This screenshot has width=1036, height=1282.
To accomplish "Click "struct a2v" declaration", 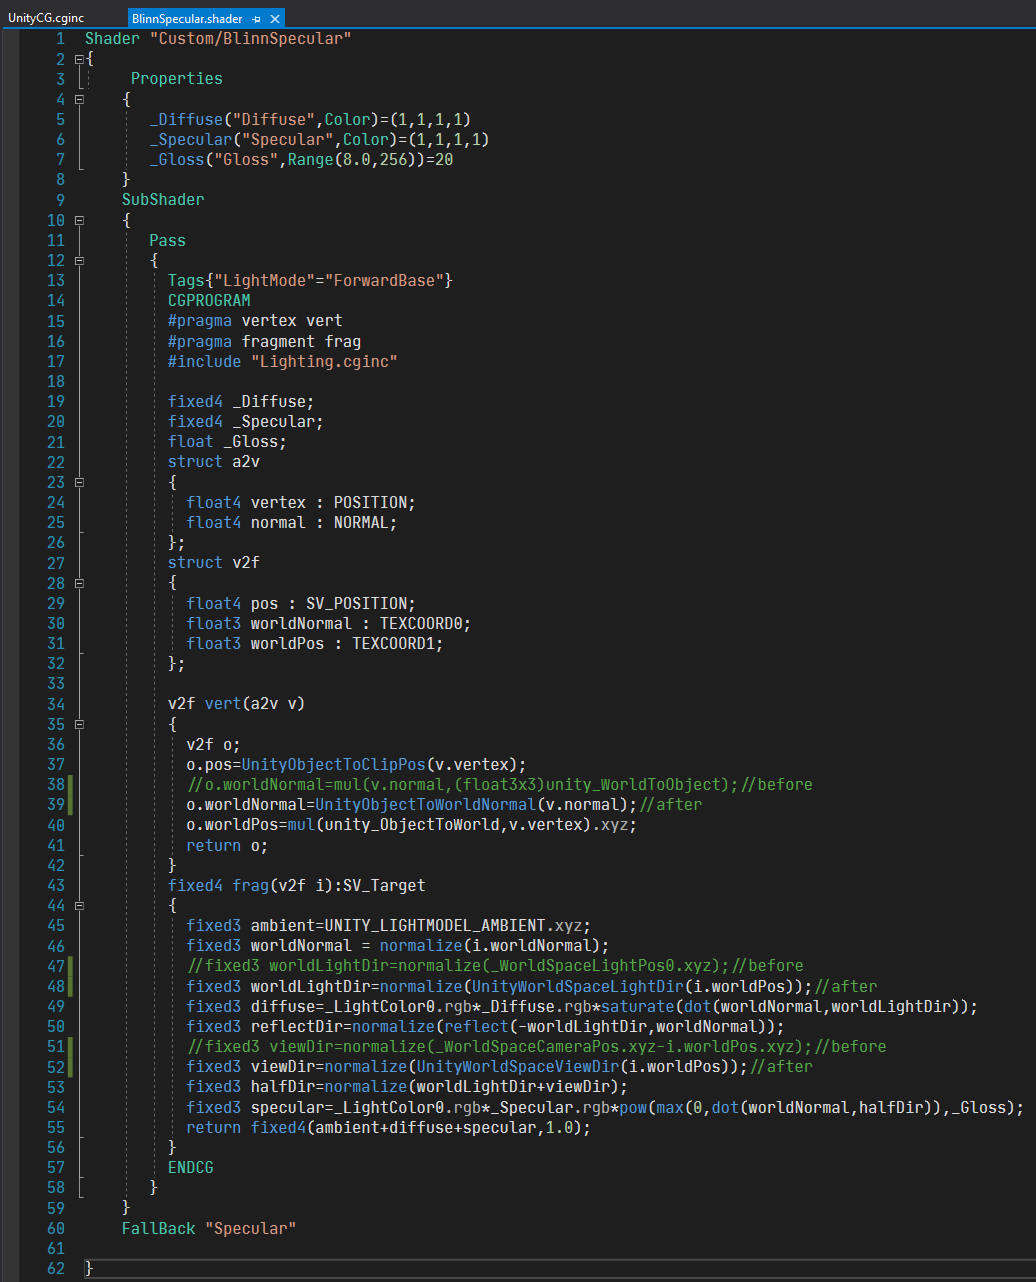I will [x=214, y=461].
